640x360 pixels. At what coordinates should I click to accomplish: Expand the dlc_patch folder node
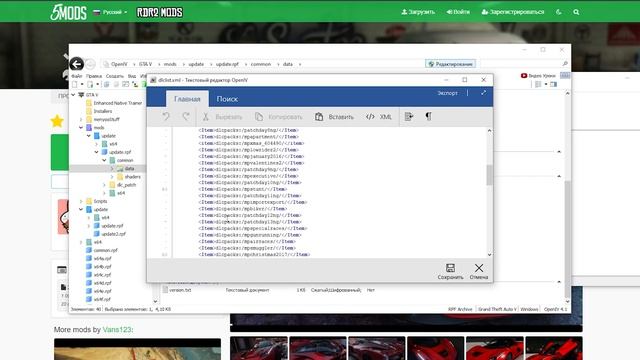[104, 185]
